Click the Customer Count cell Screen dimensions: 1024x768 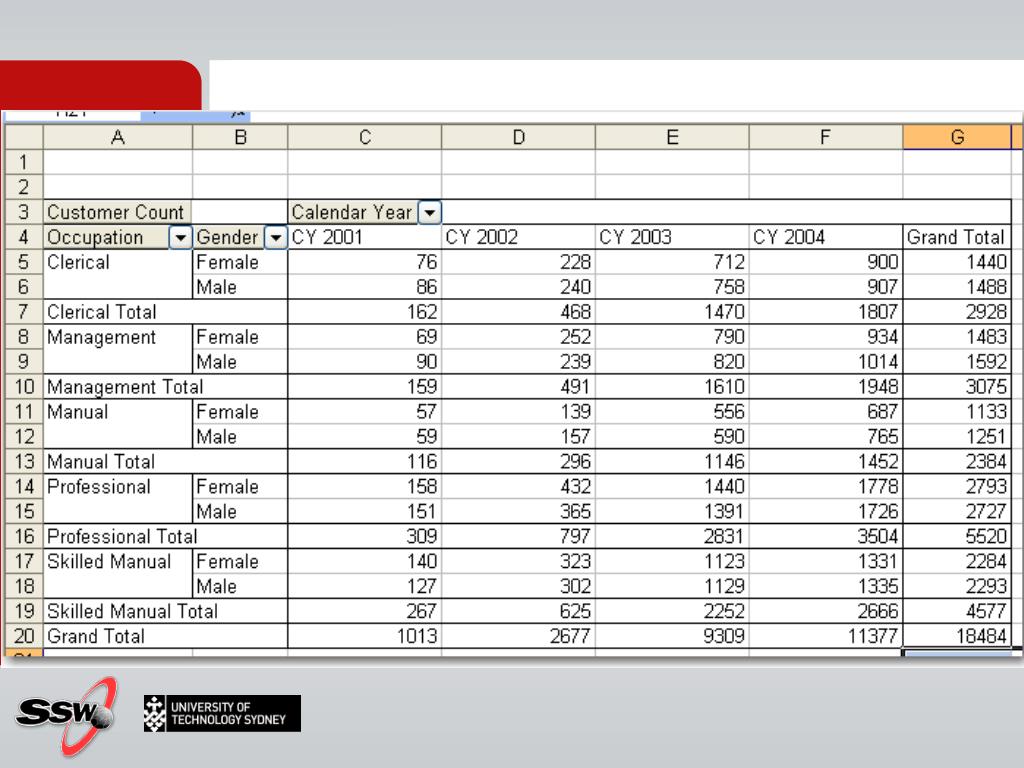click(118, 212)
